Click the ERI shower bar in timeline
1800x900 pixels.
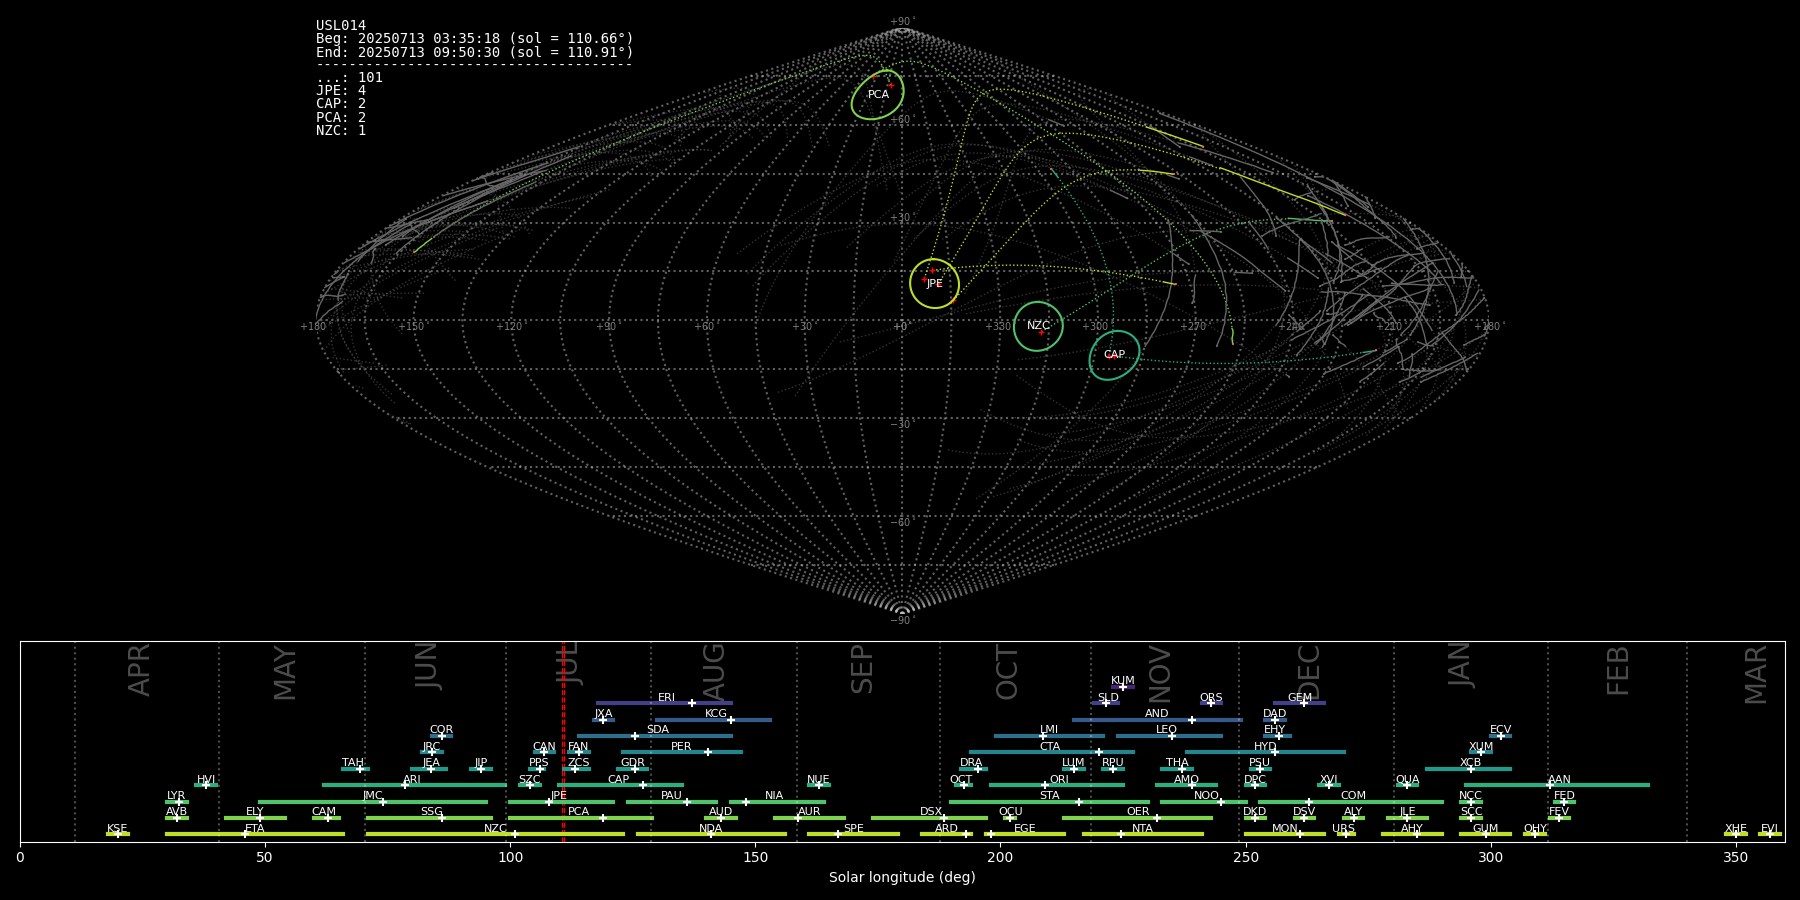(x=664, y=703)
